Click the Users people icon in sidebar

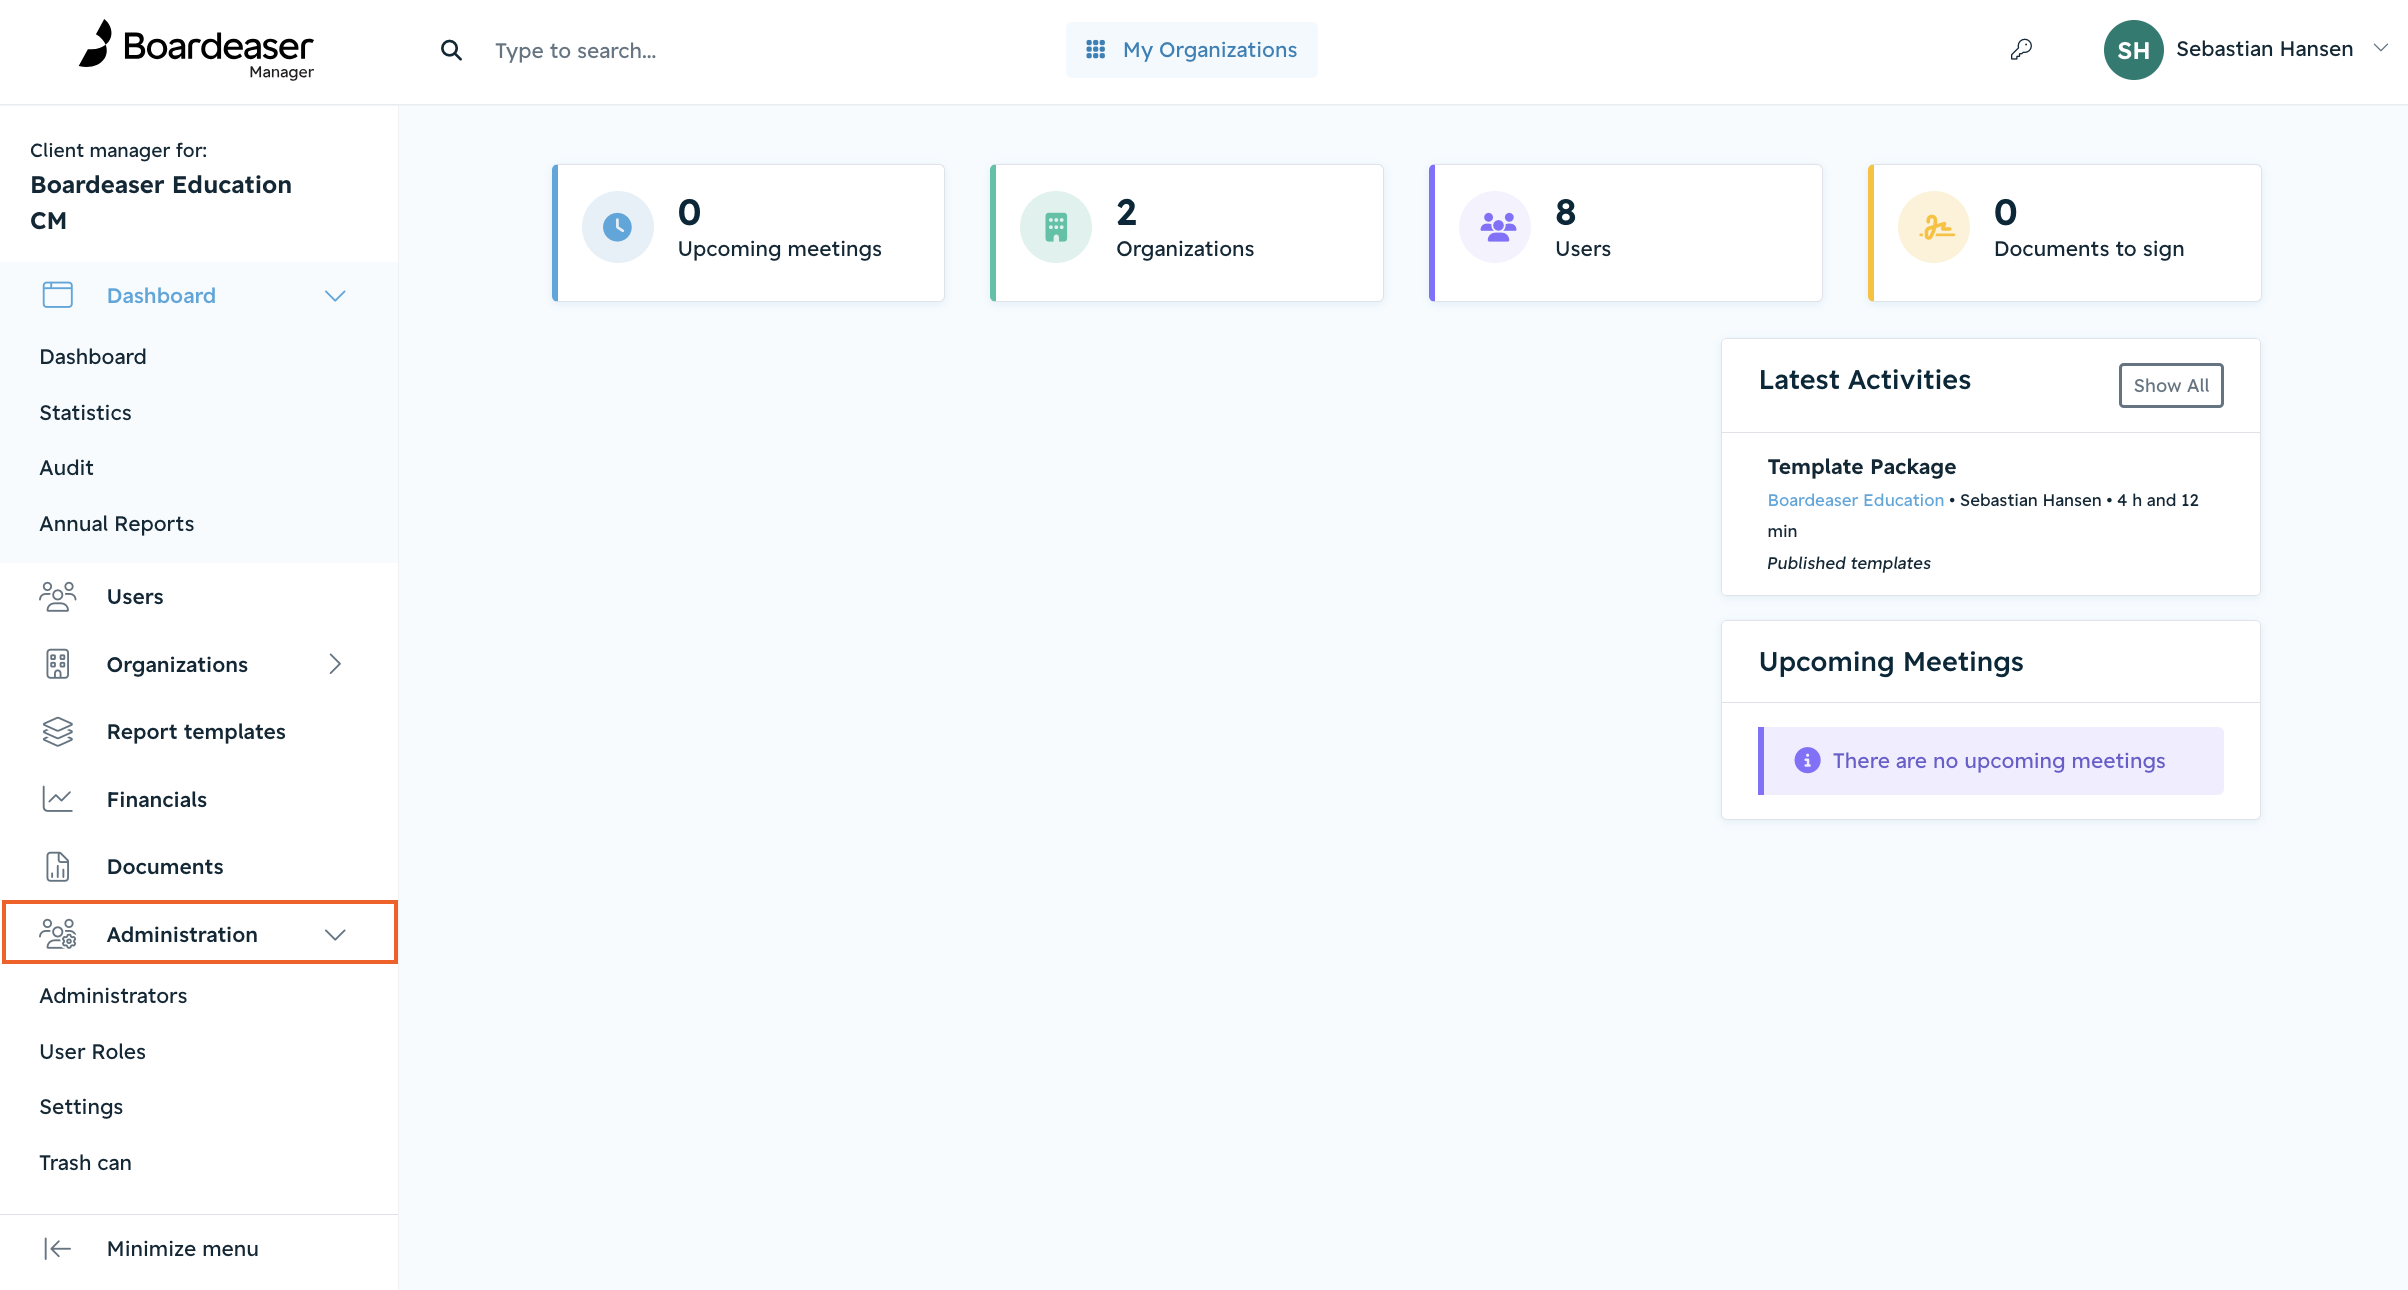click(x=58, y=597)
